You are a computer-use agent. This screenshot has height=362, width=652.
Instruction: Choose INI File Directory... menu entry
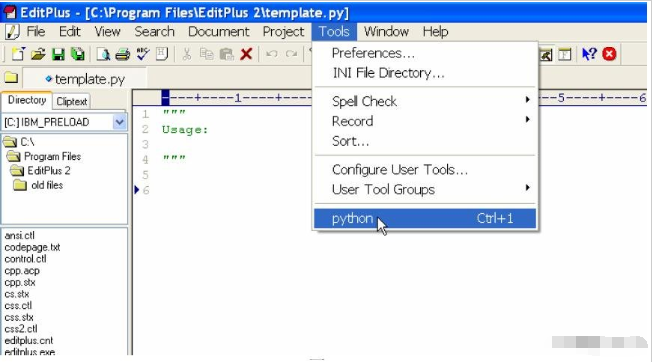pos(425,73)
